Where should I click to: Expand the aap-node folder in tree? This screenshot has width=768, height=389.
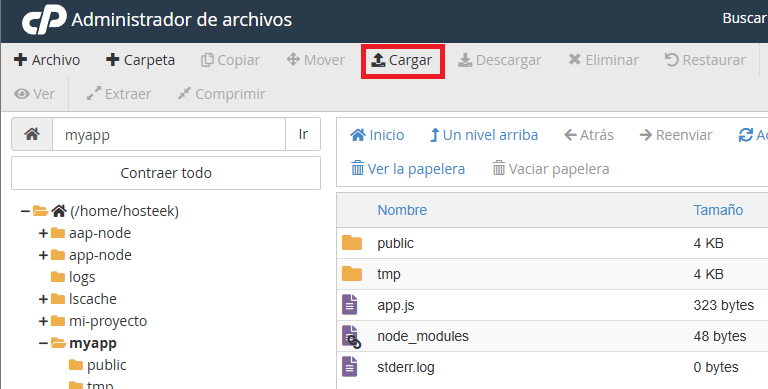click(43, 233)
